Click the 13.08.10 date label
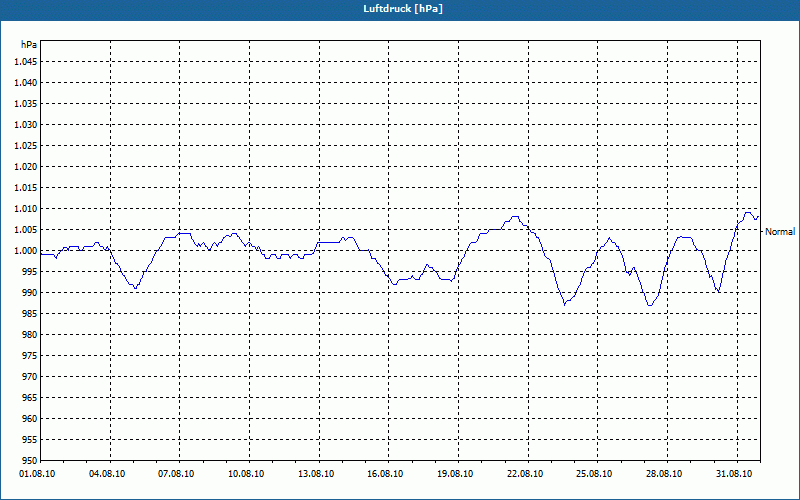This screenshot has width=800, height=500. tap(316, 473)
